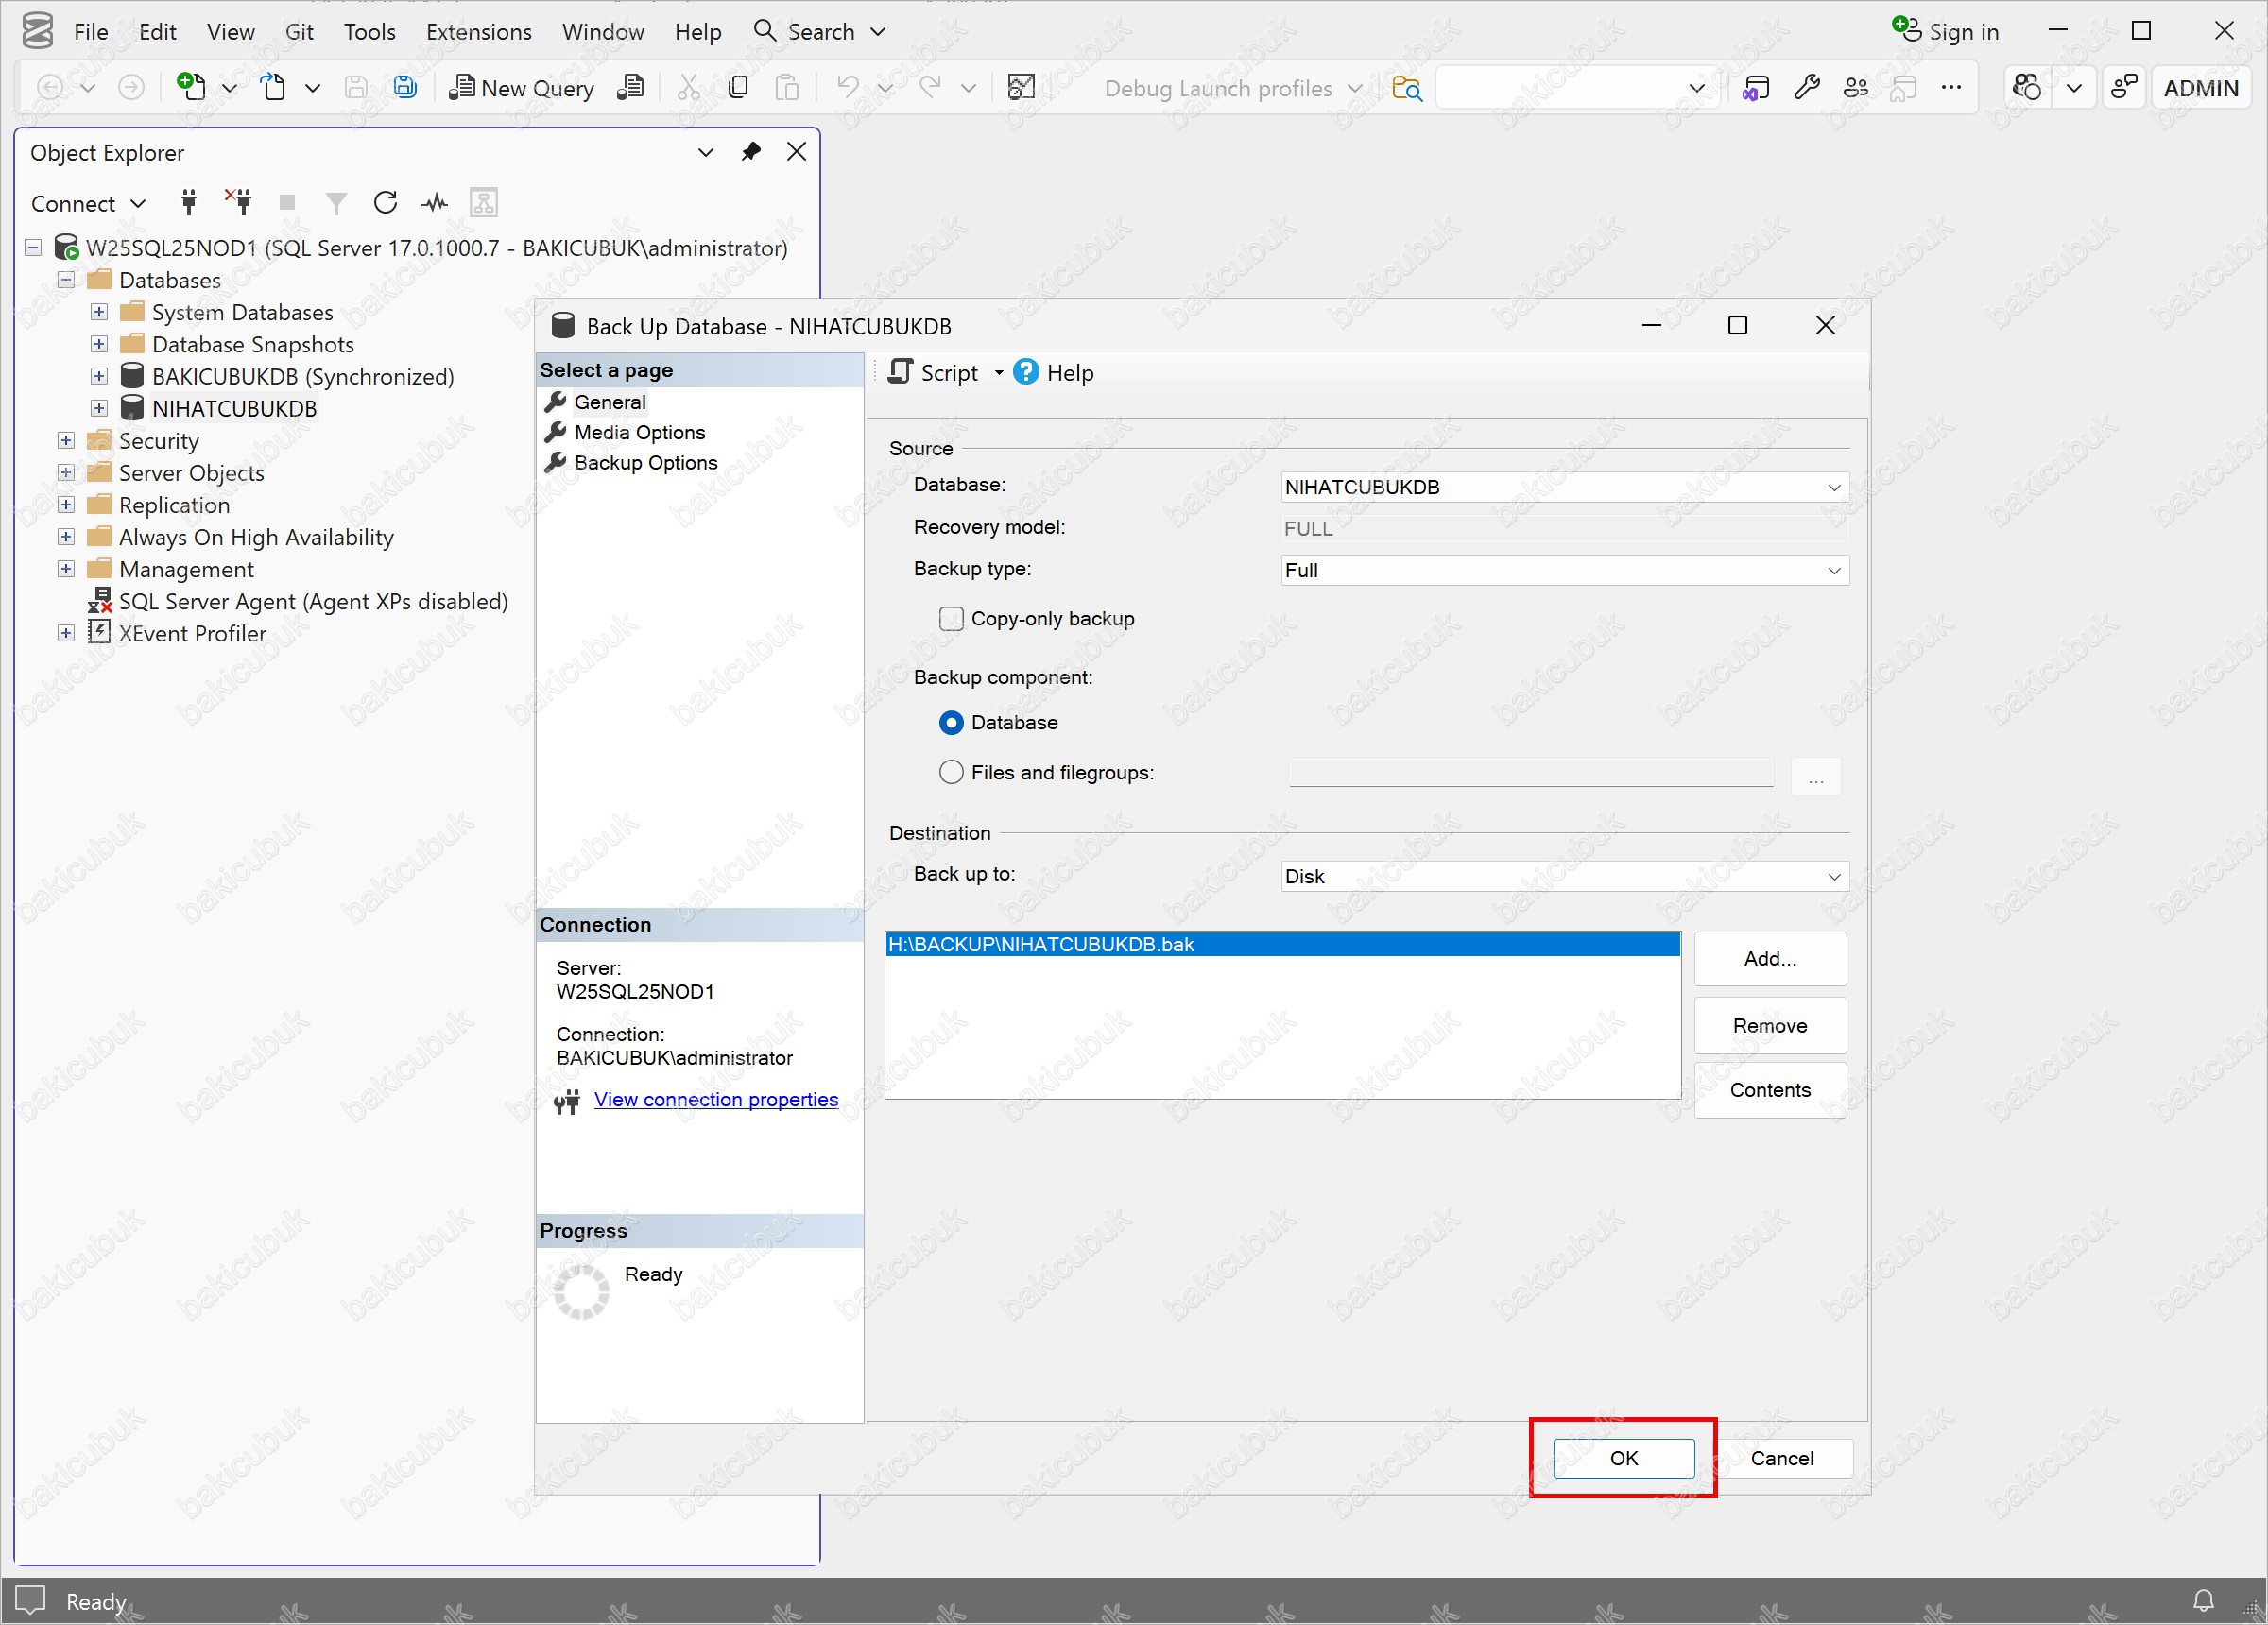Click the Script icon in backup dialog
The width and height of the screenshot is (2268, 1625).
pos(901,373)
